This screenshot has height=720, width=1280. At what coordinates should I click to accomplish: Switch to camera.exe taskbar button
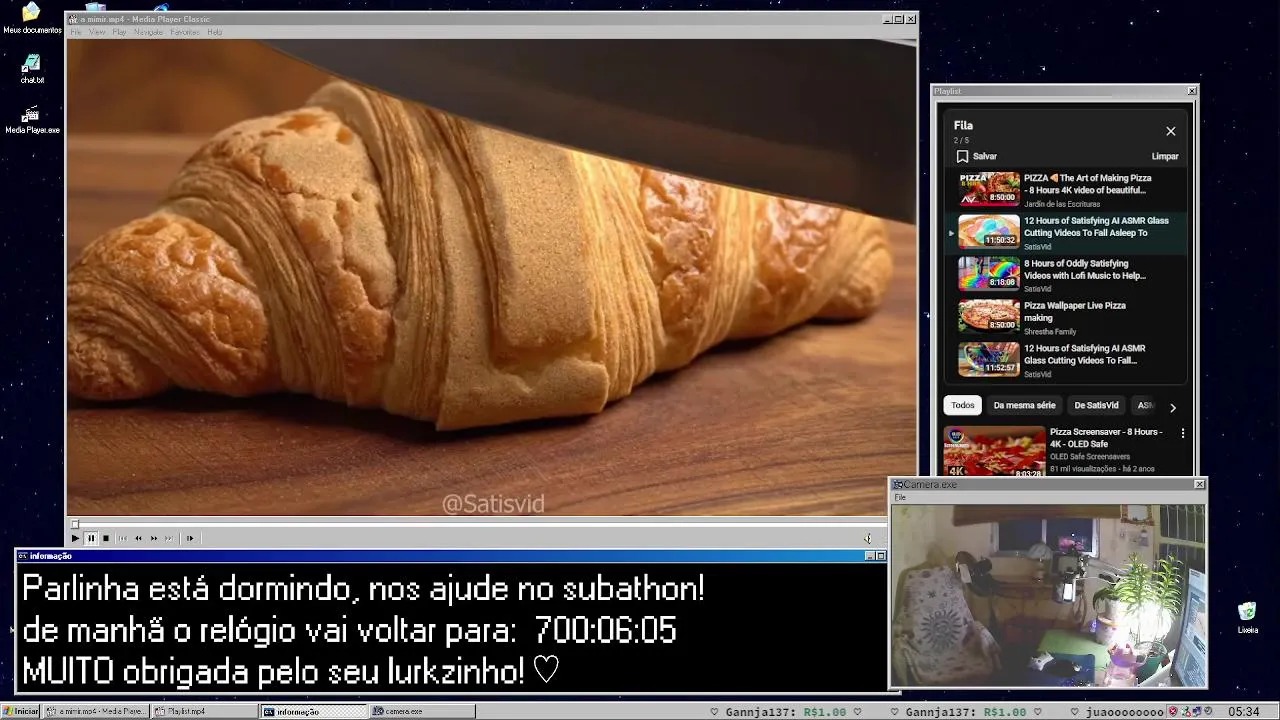coord(423,711)
